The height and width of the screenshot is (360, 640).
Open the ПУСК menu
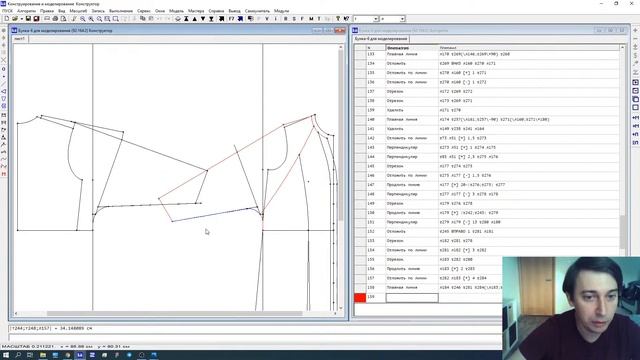point(7,11)
